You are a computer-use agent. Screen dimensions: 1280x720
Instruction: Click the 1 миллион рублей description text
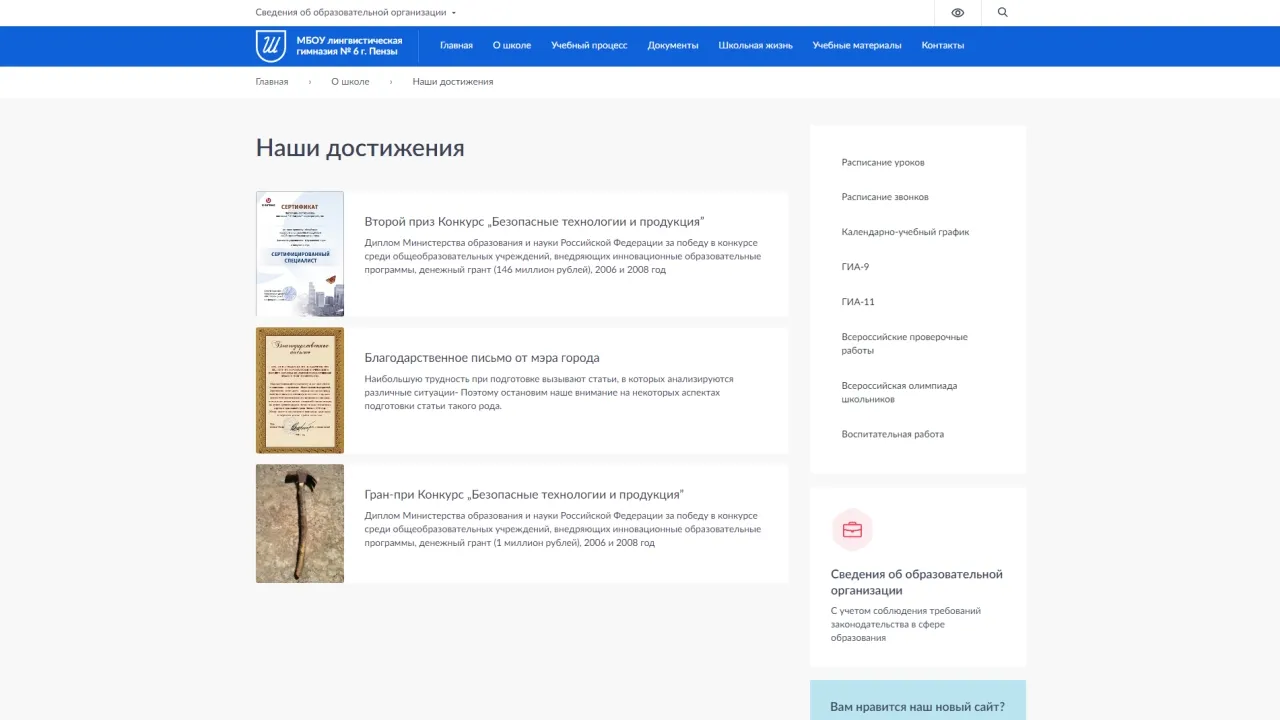[x=562, y=529]
